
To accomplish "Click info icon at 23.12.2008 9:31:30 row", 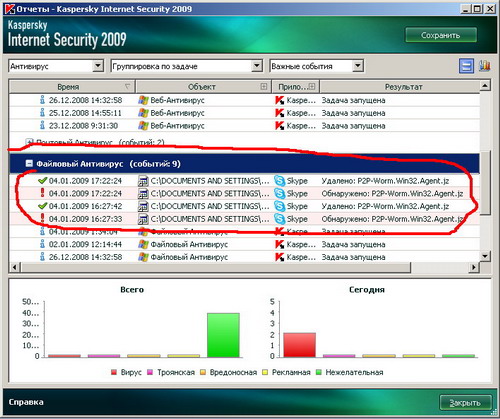I will [x=42, y=125].
